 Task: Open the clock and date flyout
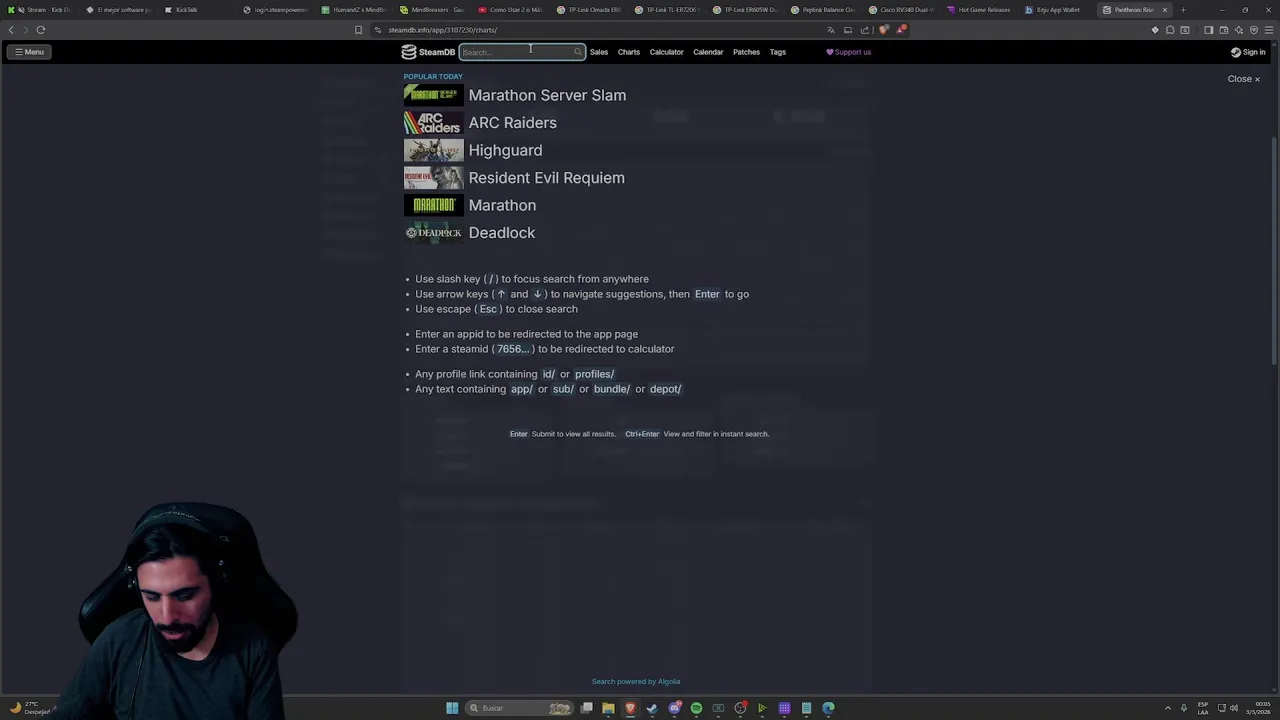point(1258,708)
